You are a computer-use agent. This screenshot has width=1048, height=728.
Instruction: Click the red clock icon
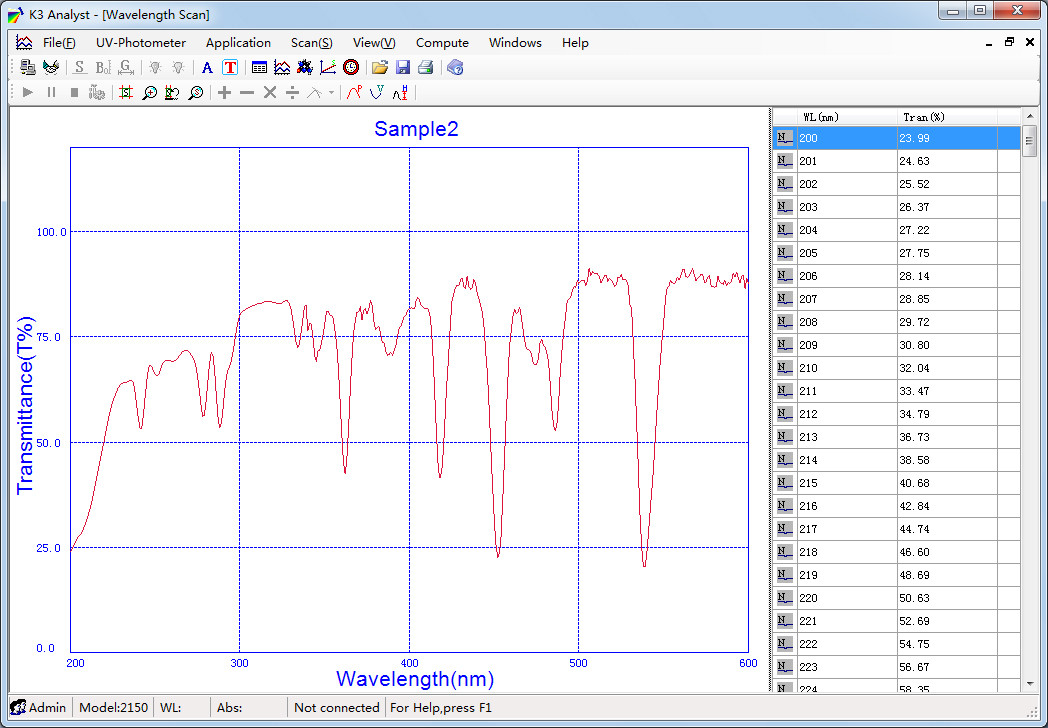pos(351,68)
